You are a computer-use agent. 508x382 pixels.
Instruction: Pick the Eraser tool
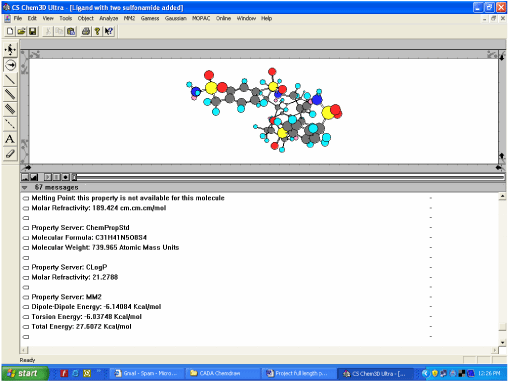10,154
